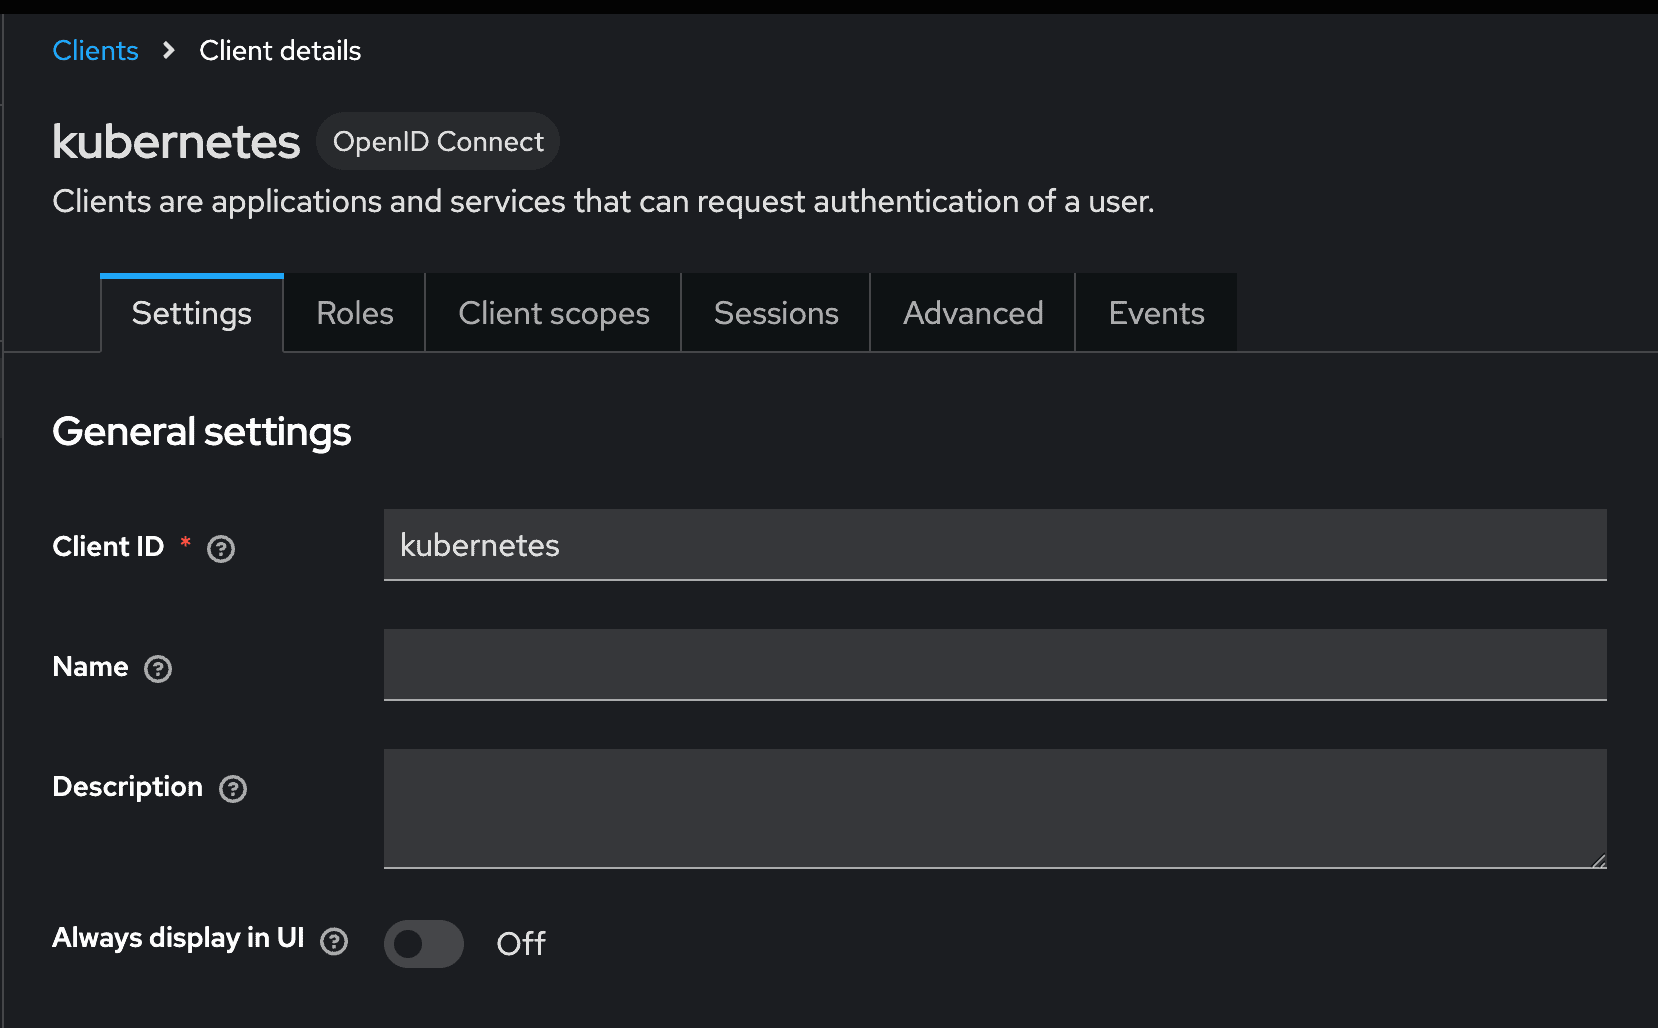Click the OpenID Connect label badge

click(x=438, y=141)
